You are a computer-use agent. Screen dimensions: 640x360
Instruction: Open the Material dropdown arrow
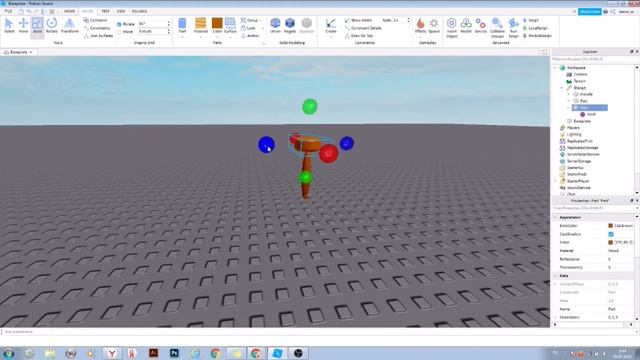pos(200,37)
